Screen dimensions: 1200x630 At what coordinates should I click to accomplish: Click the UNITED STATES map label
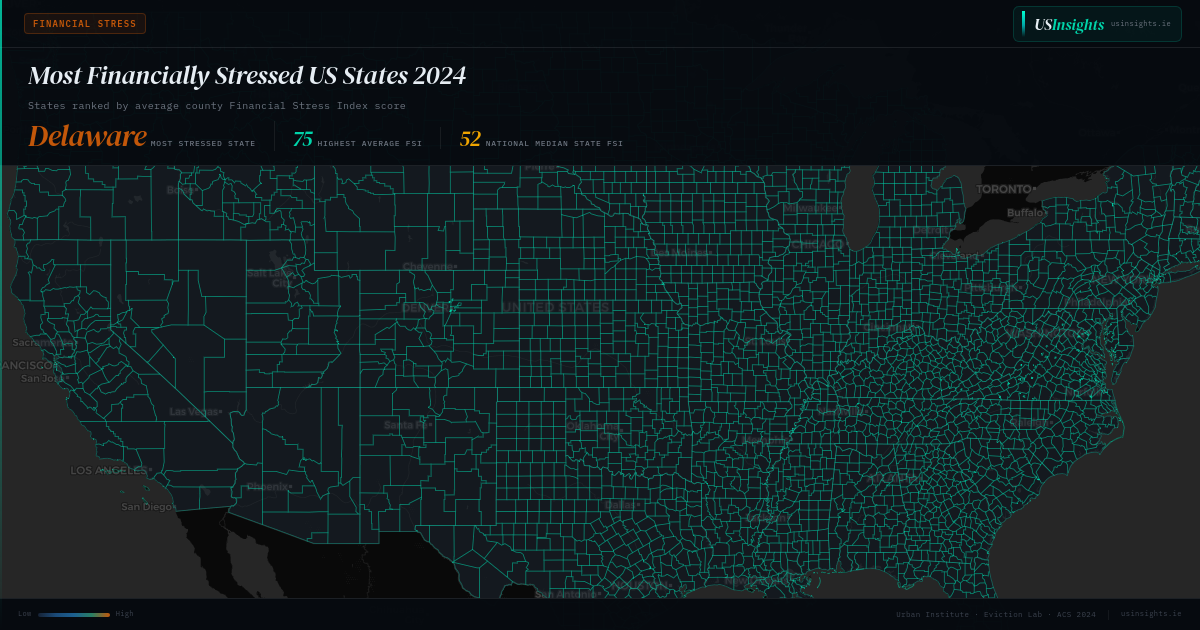(555, 307)
